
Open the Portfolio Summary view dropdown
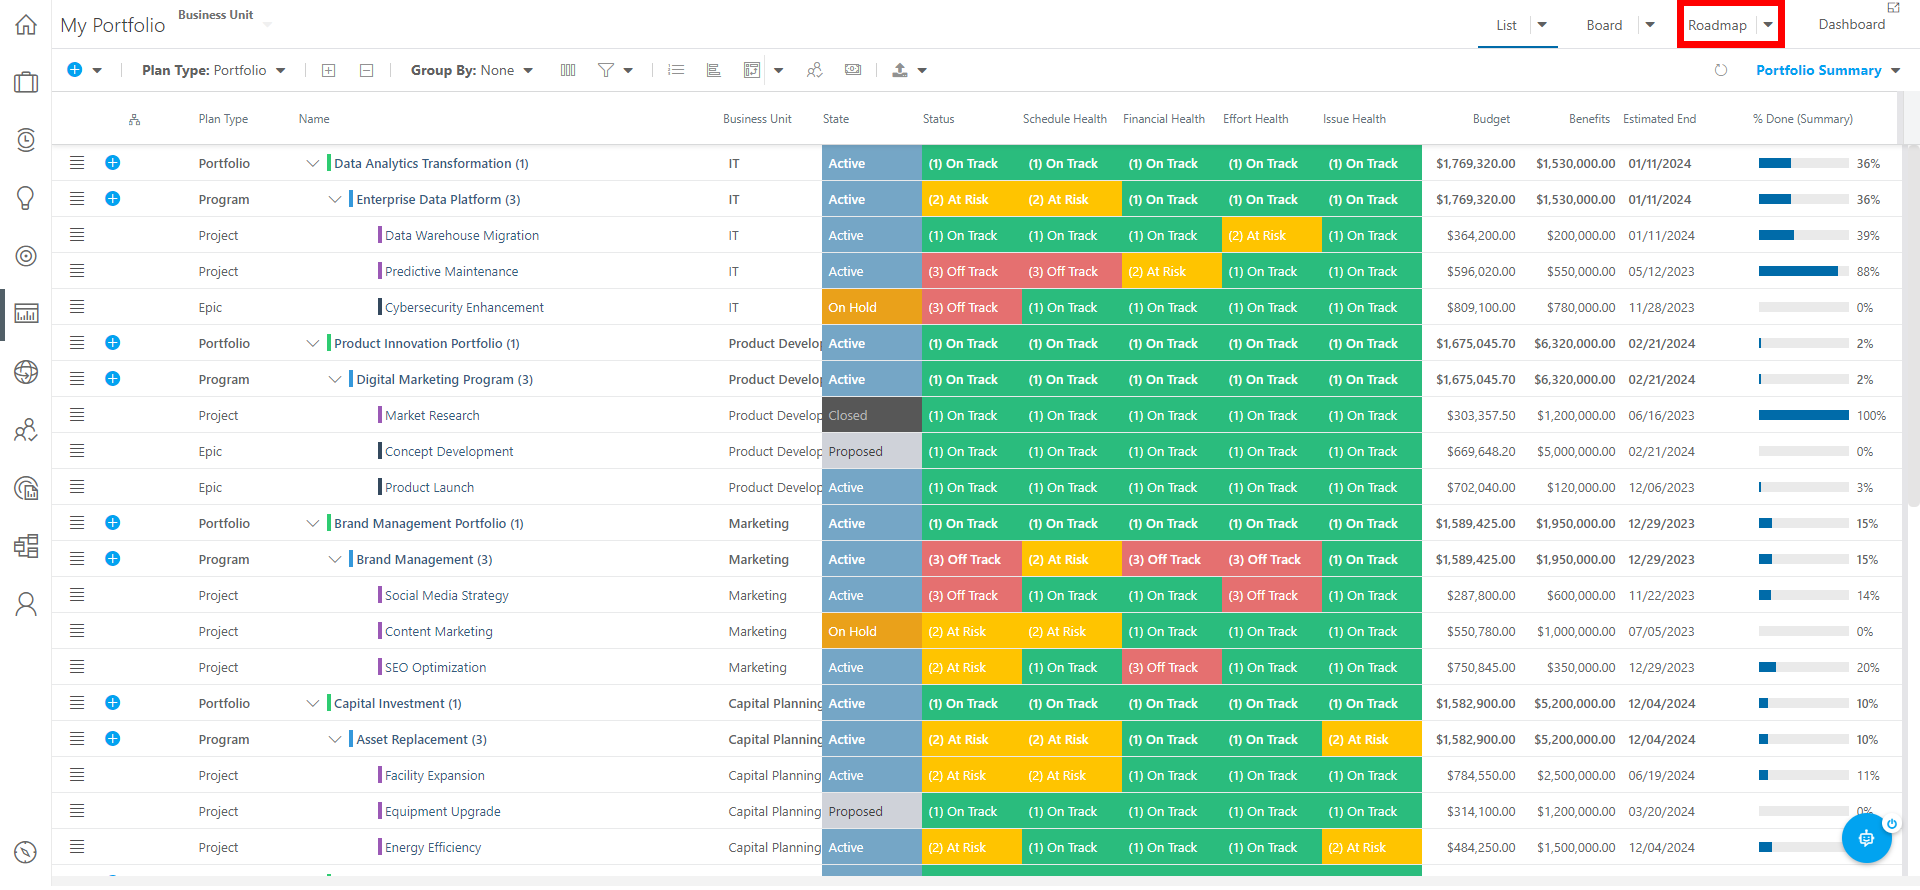click(x=1828, y=70)
